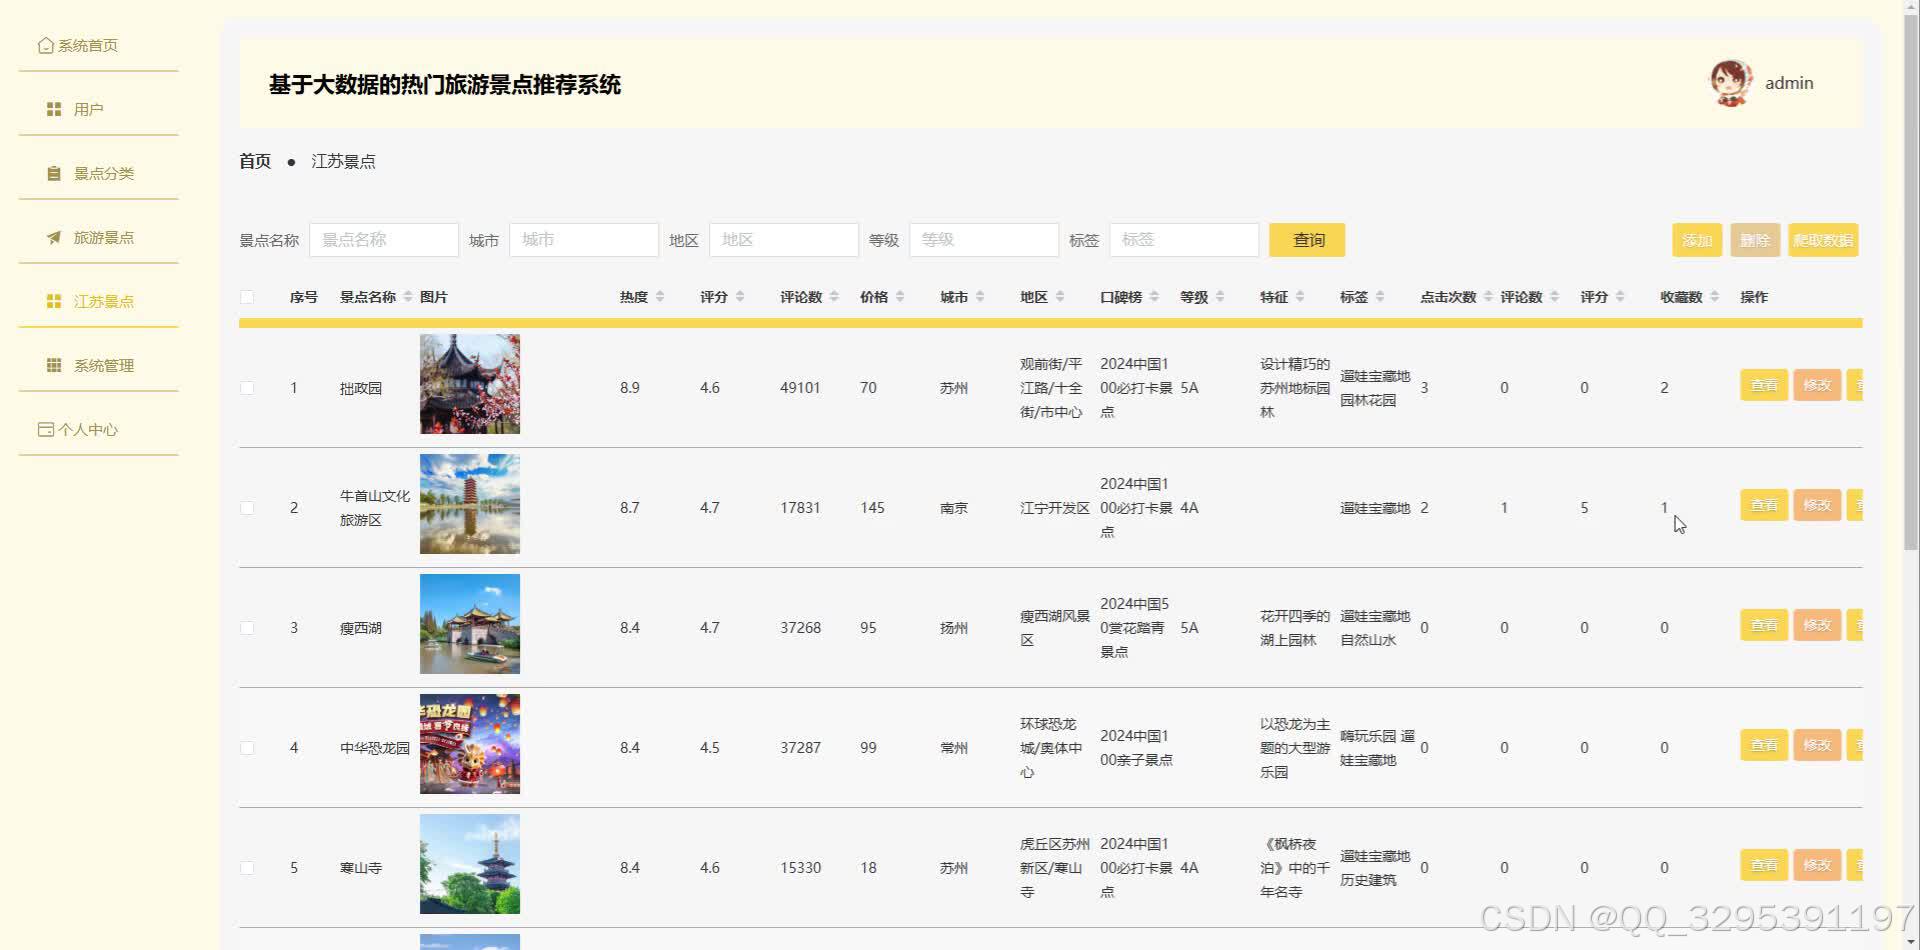Image resolution: width=1920 pixels, height=950 pixels.
Task: Click the 爬取数据 crawl button
Action: point(1823,240)
